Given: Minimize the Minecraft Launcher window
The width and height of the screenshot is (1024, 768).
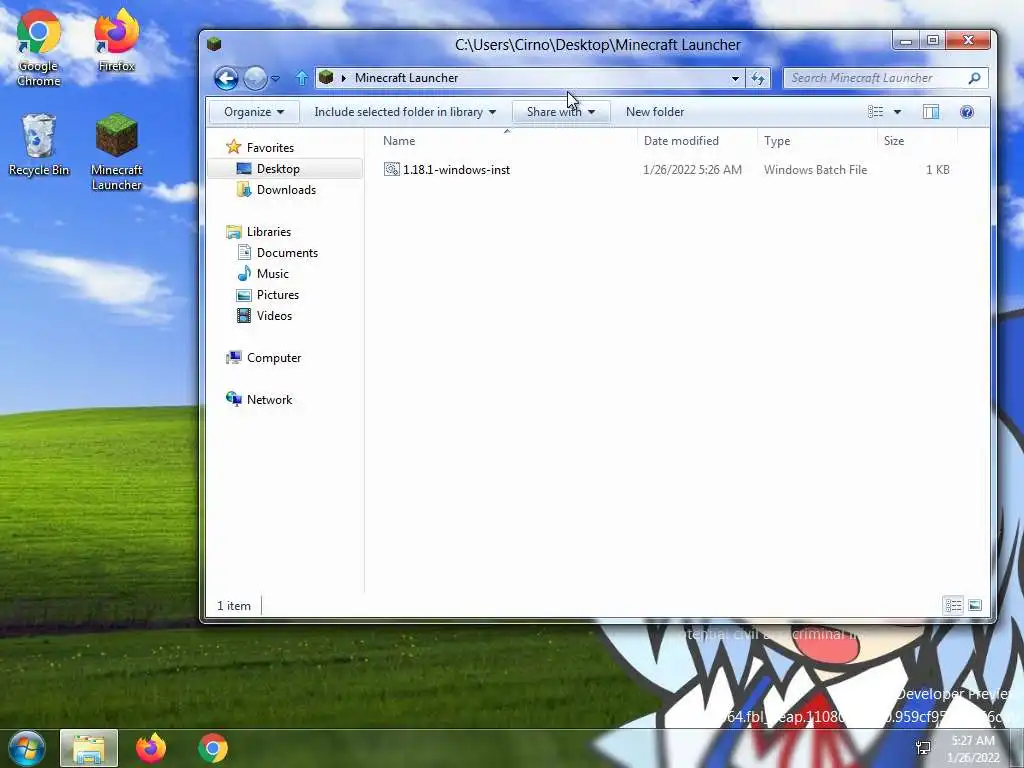Looking at the screenshot, I should click(x=906, y=41).
